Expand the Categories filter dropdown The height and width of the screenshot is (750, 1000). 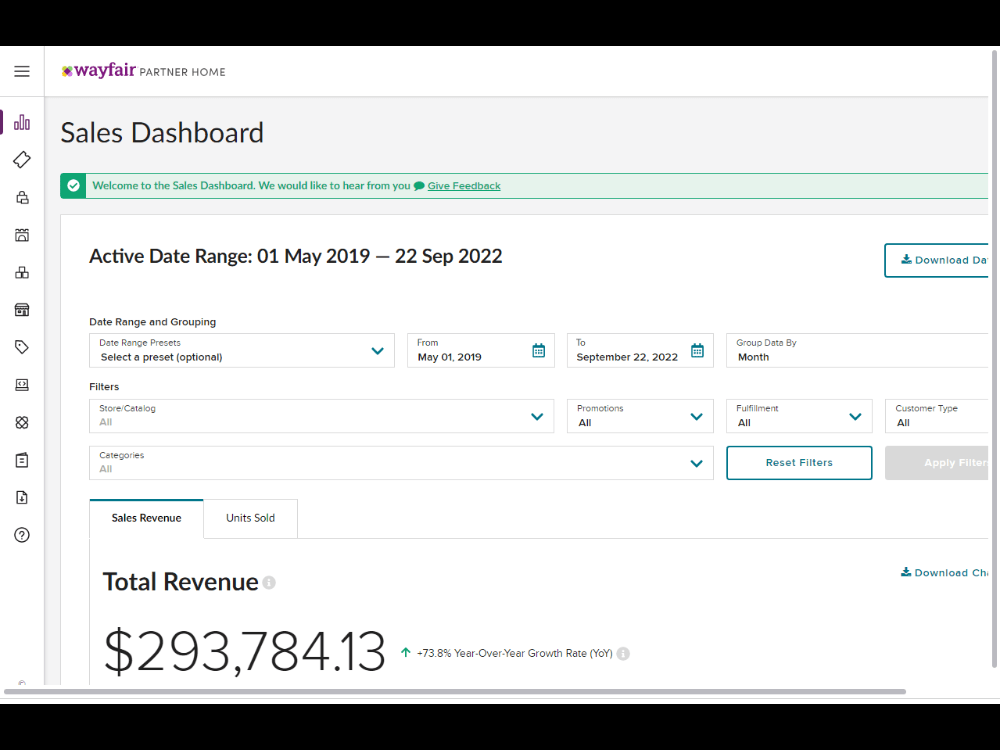tap(401, 462)
